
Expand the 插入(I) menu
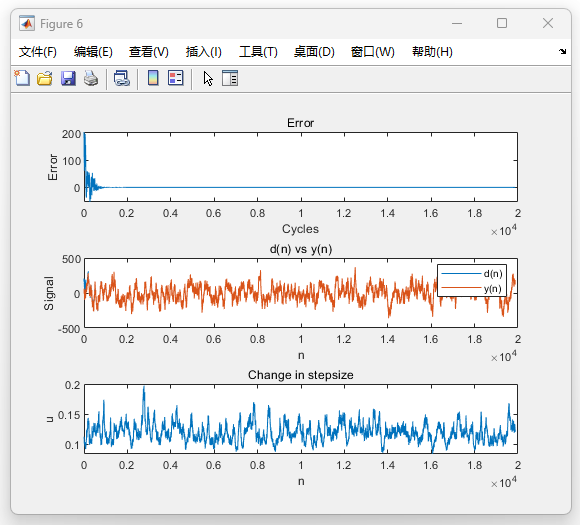tap(204, 52)
